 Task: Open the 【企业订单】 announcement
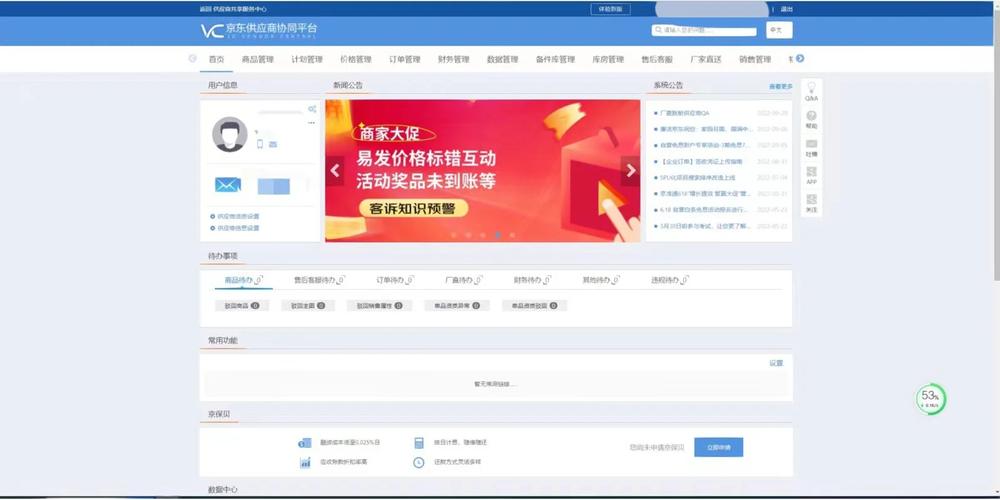tap(701, 161)
